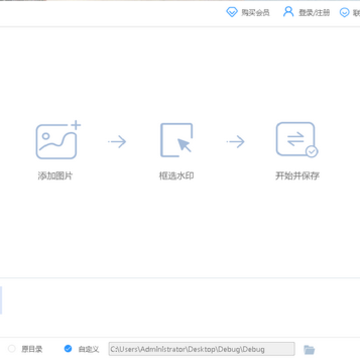Click the output path input field
This screenshot has width=360, height=360.
click(x=202, y=349)
